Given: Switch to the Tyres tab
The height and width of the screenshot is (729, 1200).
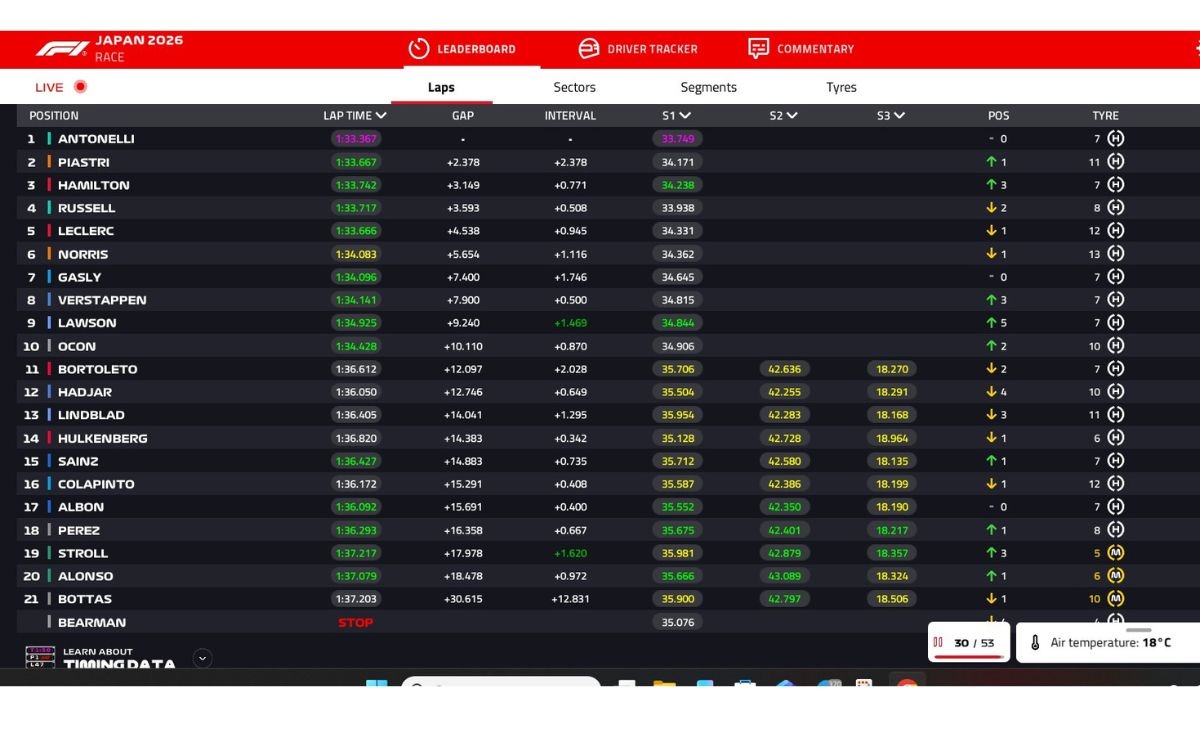Looking at the screenshot, I should pyautogui.click(x=841, y=87).
